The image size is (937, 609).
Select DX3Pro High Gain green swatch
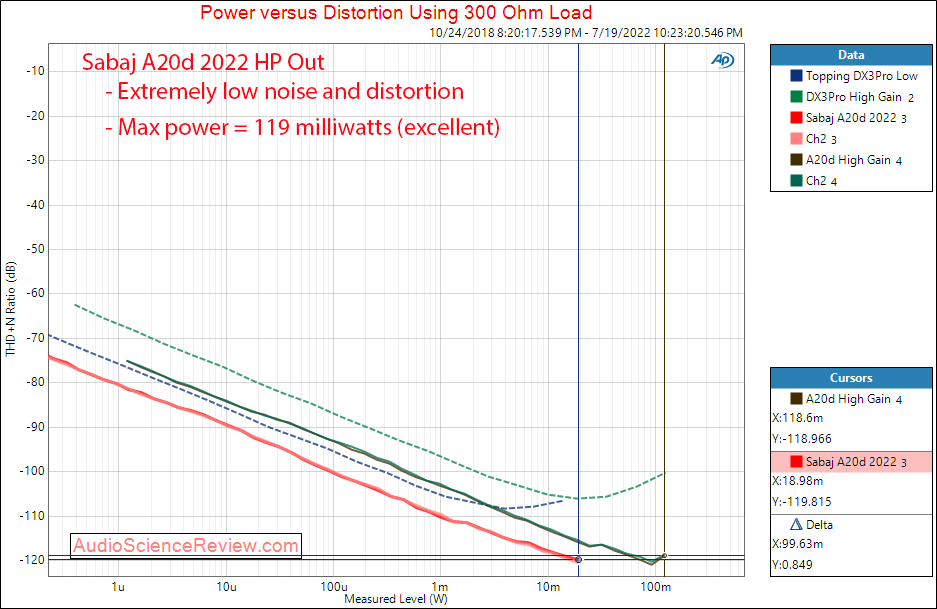coord(796,97)
